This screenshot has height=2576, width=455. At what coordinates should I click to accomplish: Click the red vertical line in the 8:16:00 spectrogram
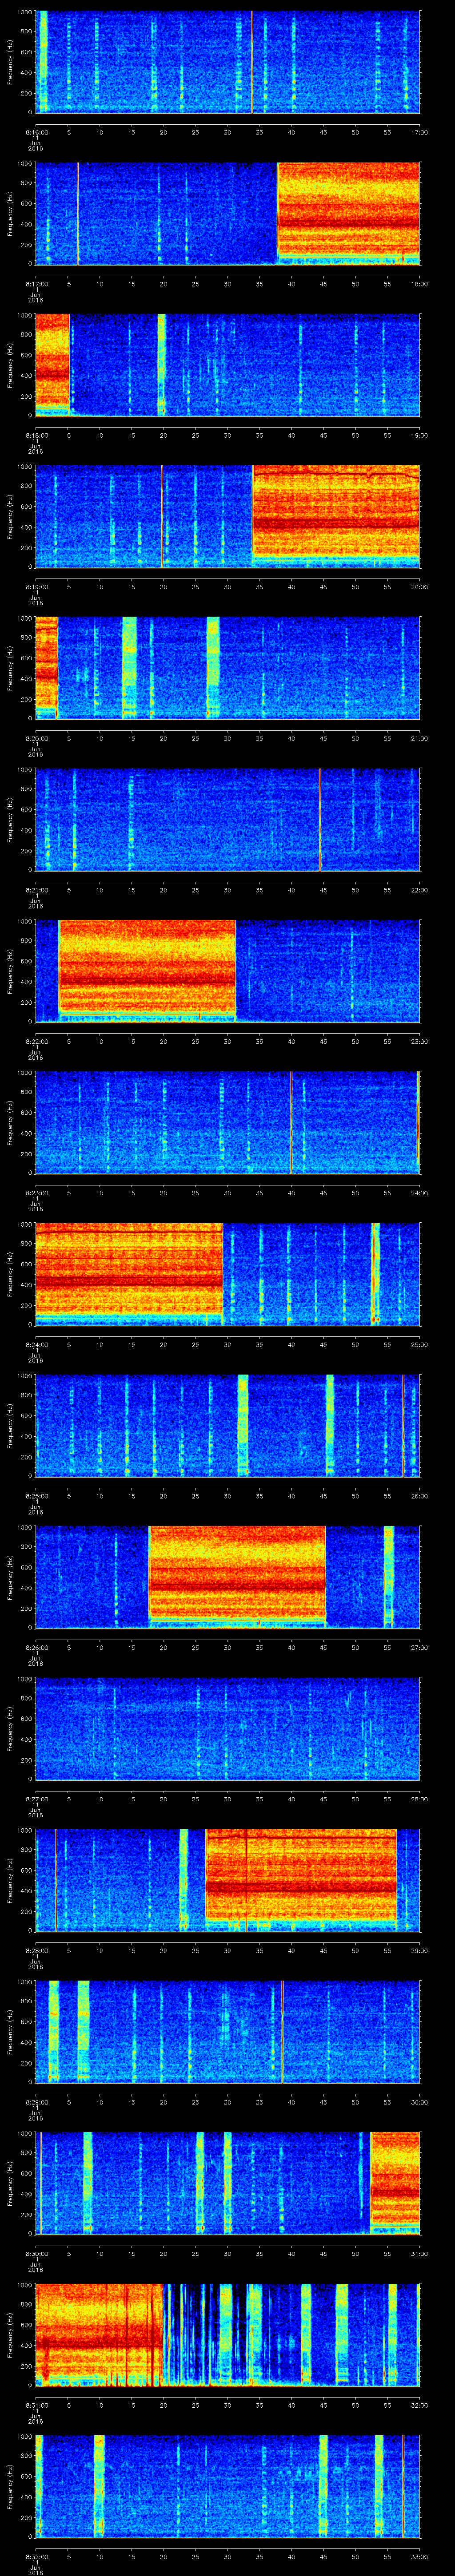(252, 62)
